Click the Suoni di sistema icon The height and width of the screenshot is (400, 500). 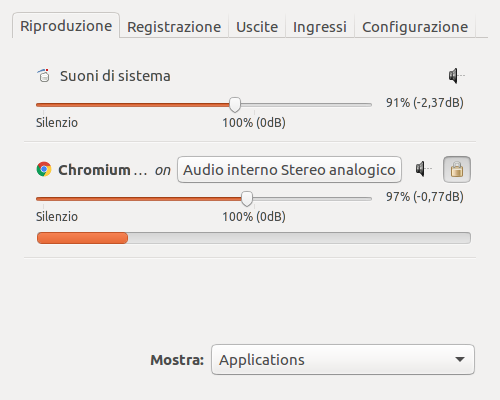44,76
